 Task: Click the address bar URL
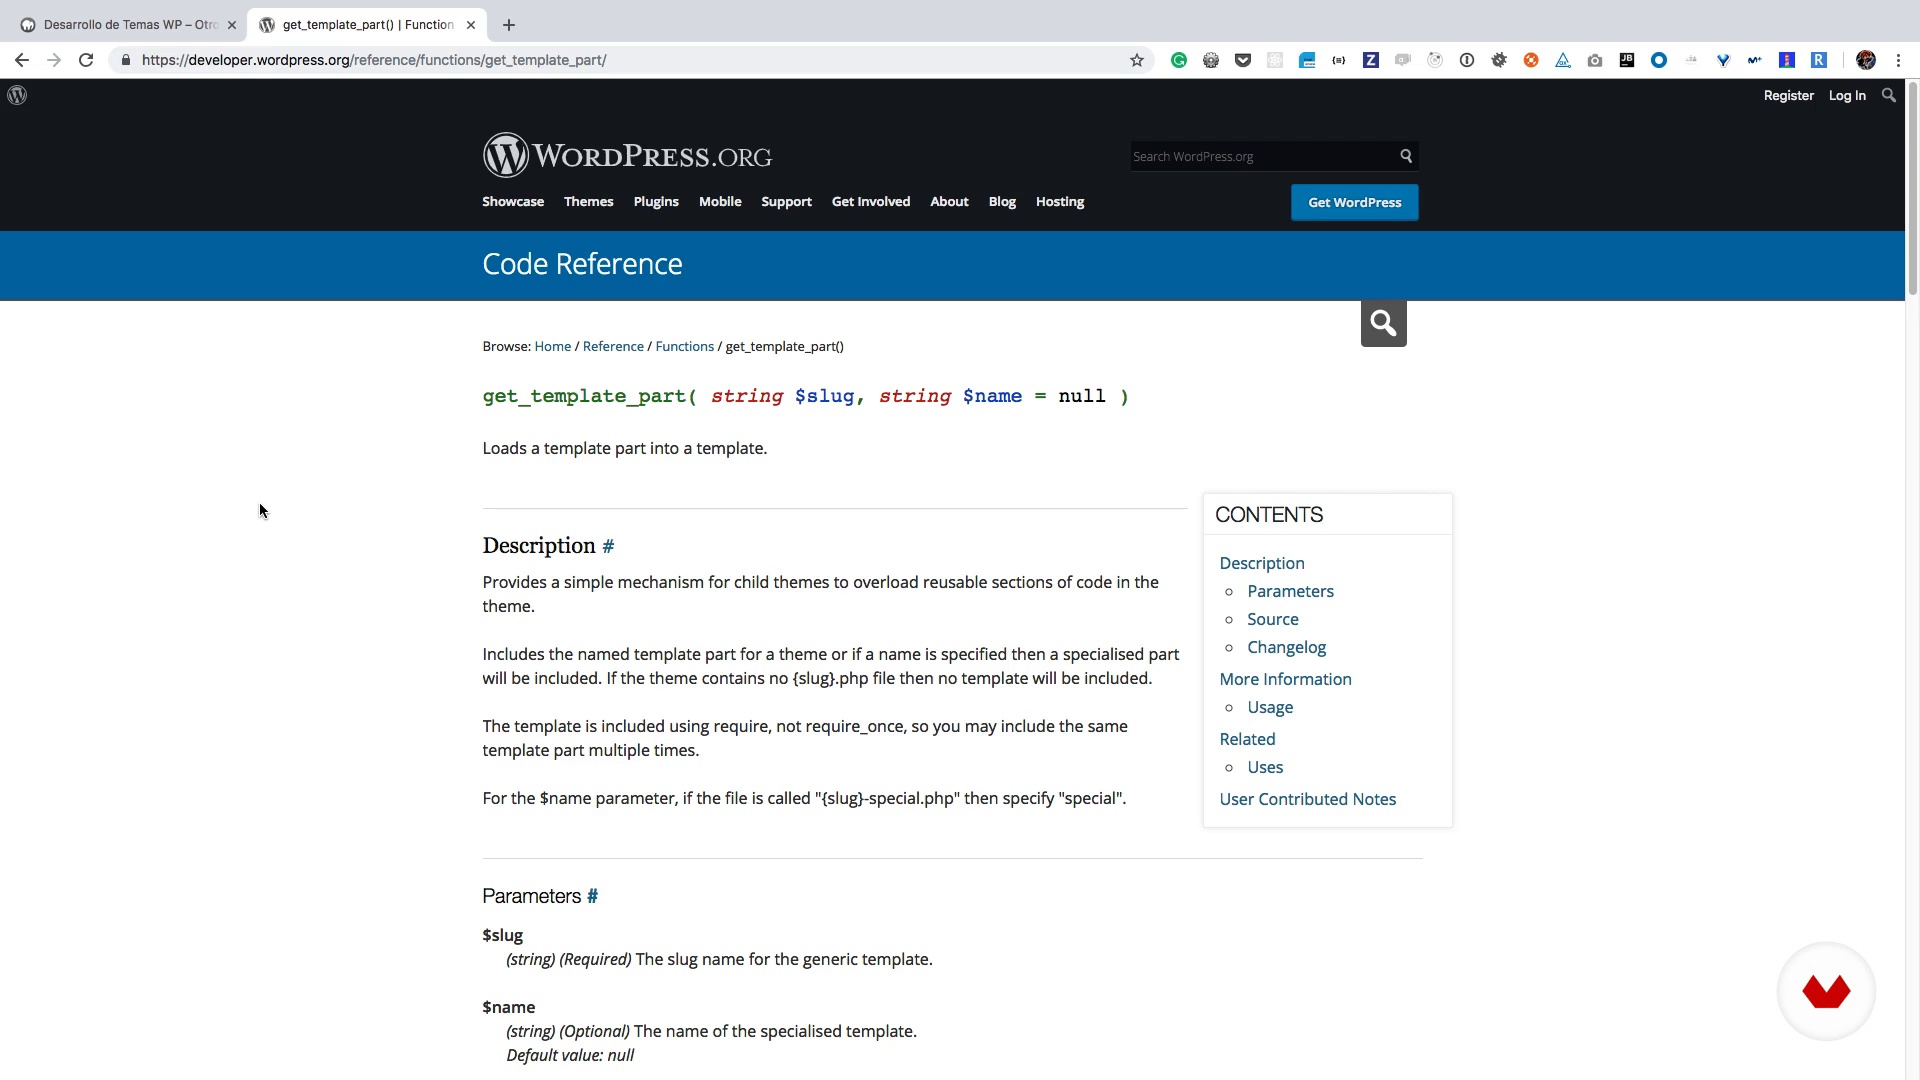[374, 60]
